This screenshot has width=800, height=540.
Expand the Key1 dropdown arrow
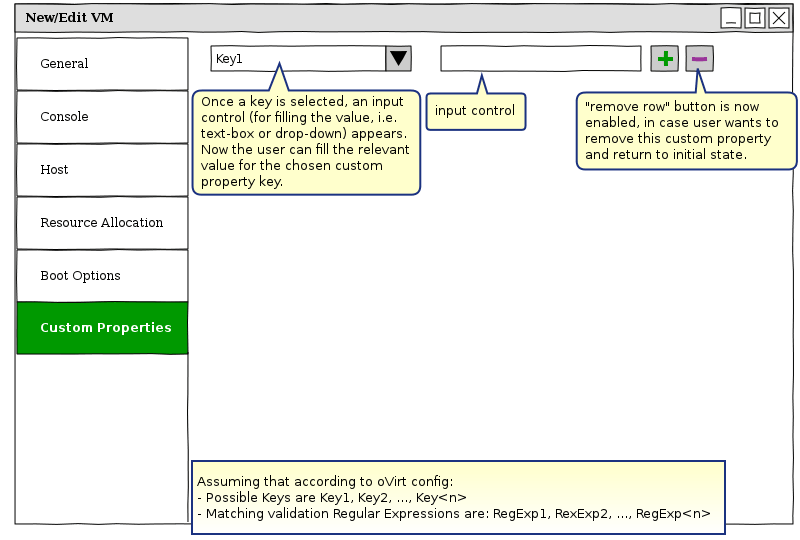399,59
